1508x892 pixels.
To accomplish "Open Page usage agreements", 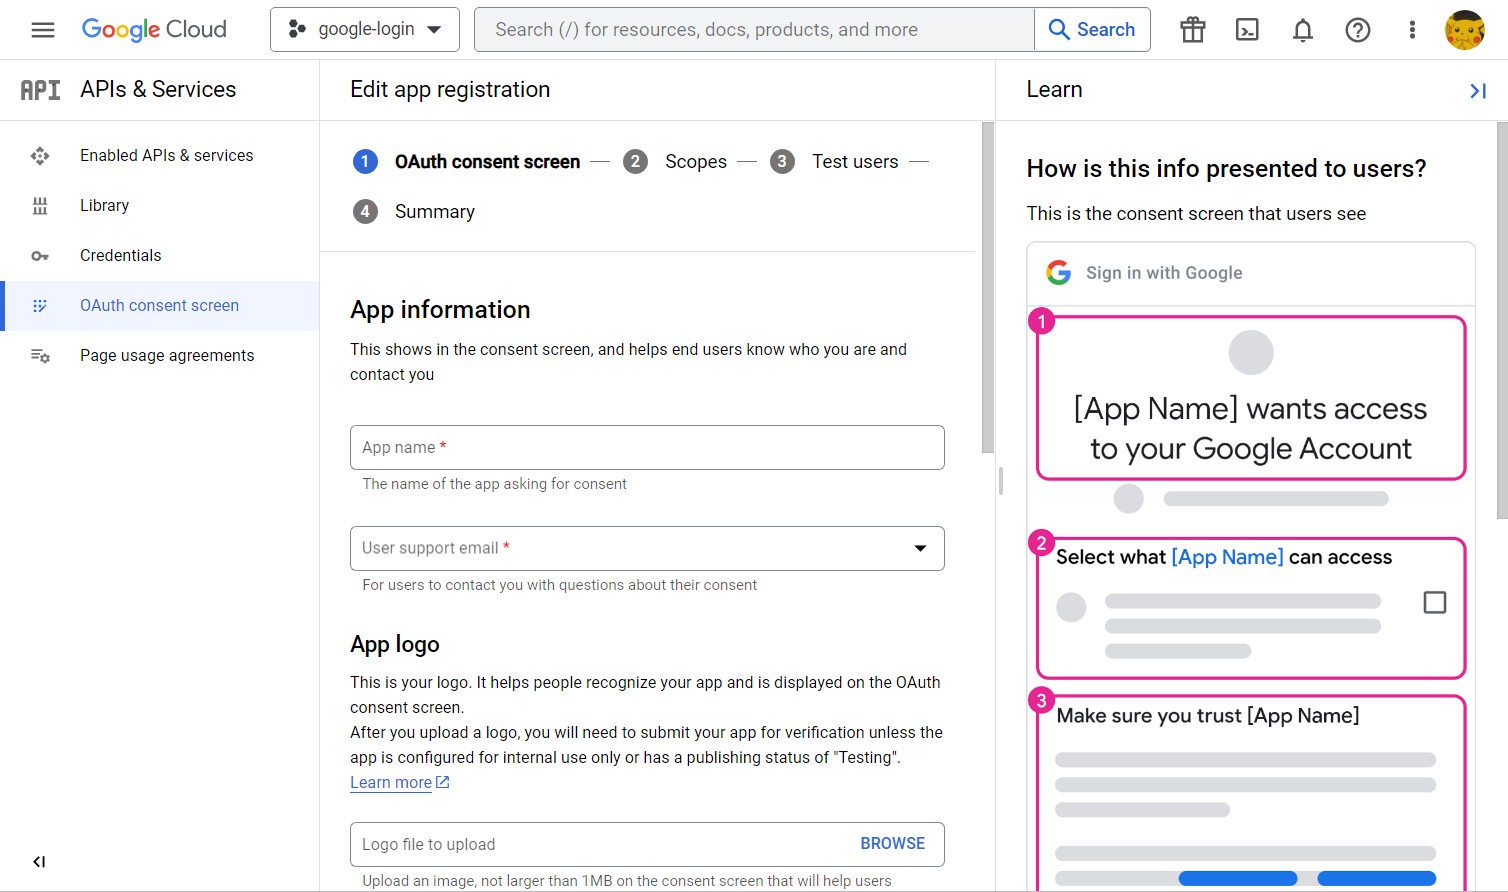I will [x=160, y=356].
